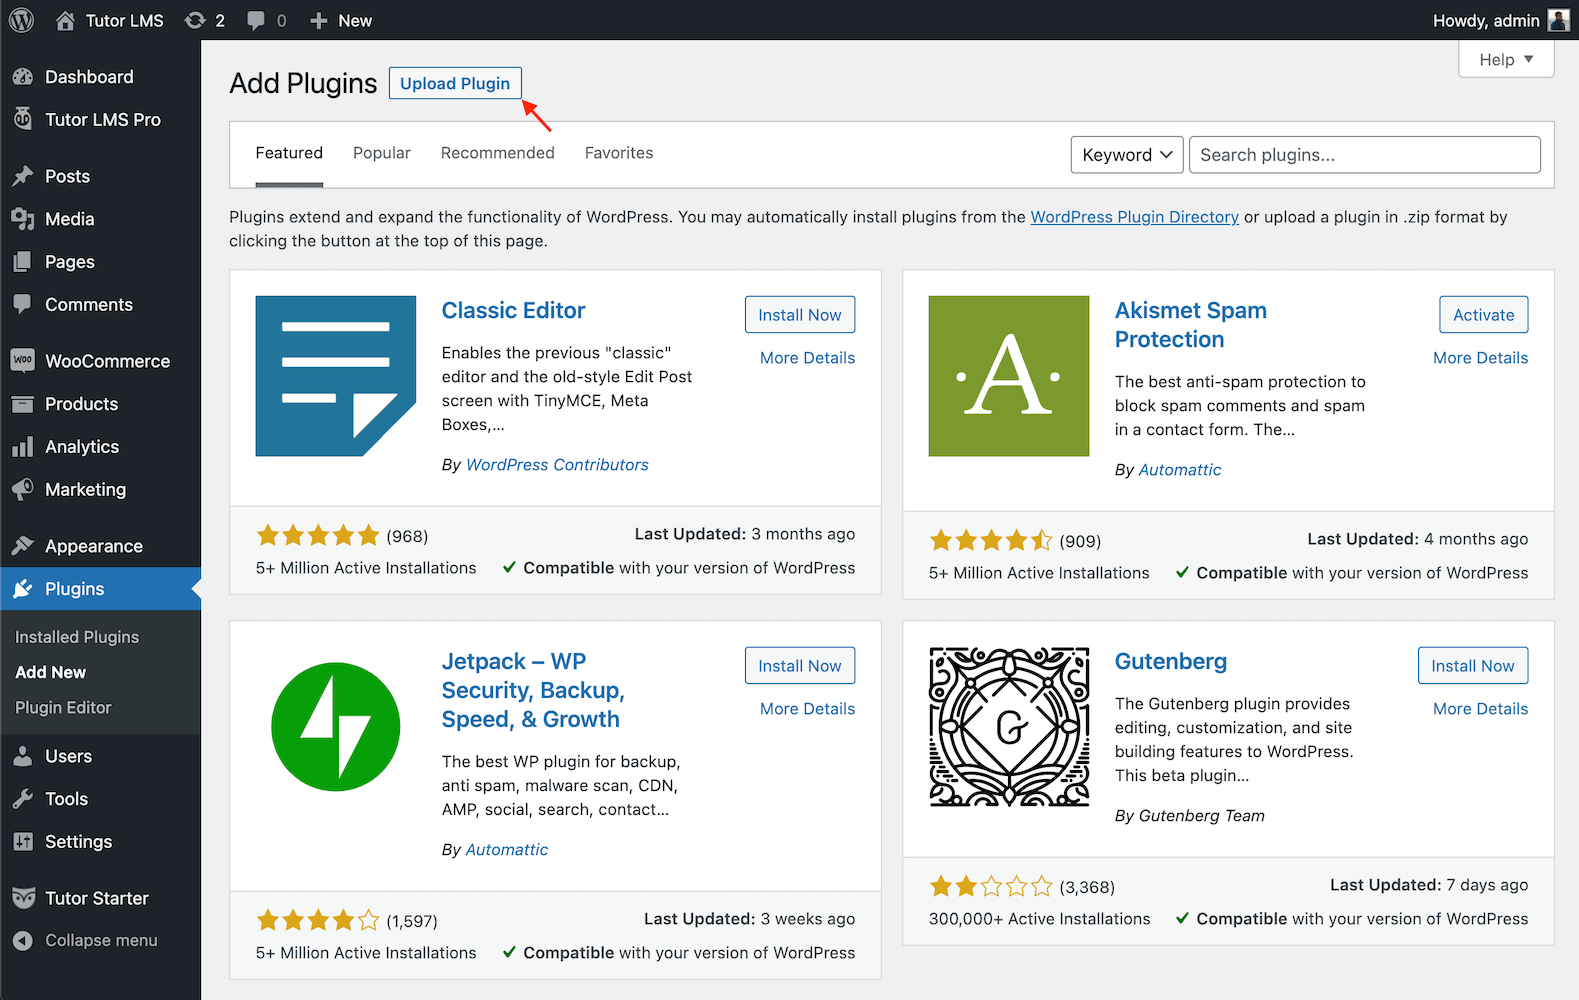The width and height of the screenshot is (1579, 1000).
Task: Open More Details for Classic Editor
Action: click(x=808, y=358)
